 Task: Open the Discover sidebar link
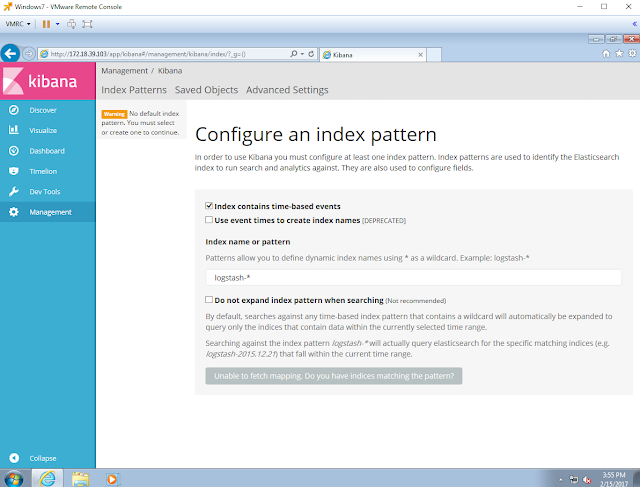point(43,110)
